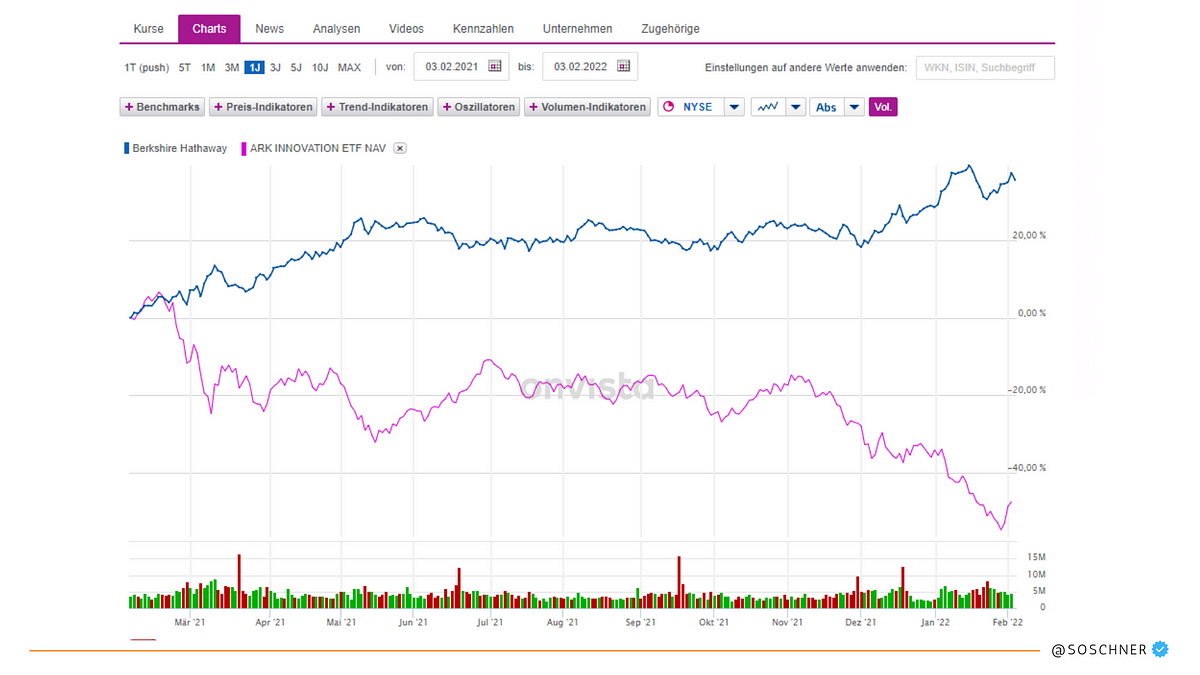This screenshot has width=1200, height=675.
Task: Open the Abs scale dropdown arrow
Action: coord(854,107)
